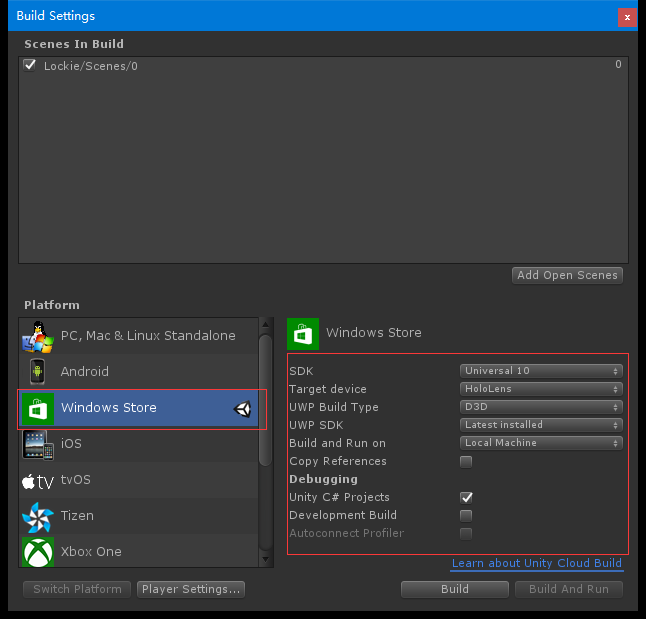Click the platform list scroll down arrow
The height and width of the screenshot is (619, 646).
(266, 560)
